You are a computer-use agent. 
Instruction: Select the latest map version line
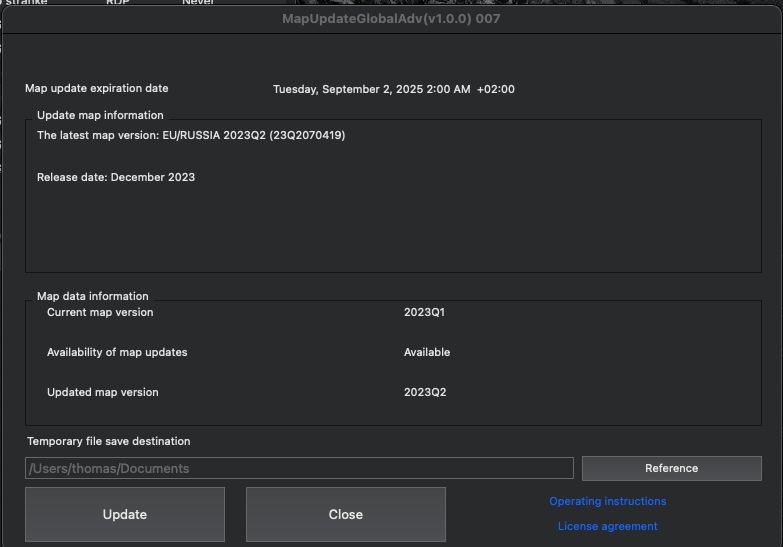point(191,135)
